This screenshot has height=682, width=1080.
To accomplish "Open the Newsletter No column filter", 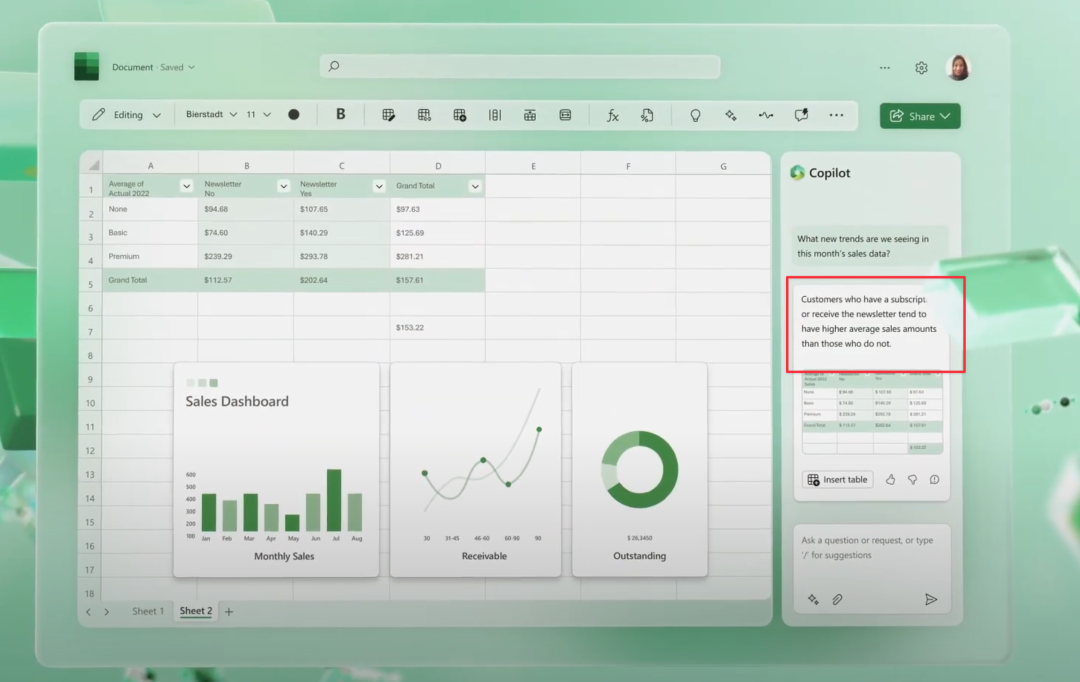I will click(x=283, y=186).
